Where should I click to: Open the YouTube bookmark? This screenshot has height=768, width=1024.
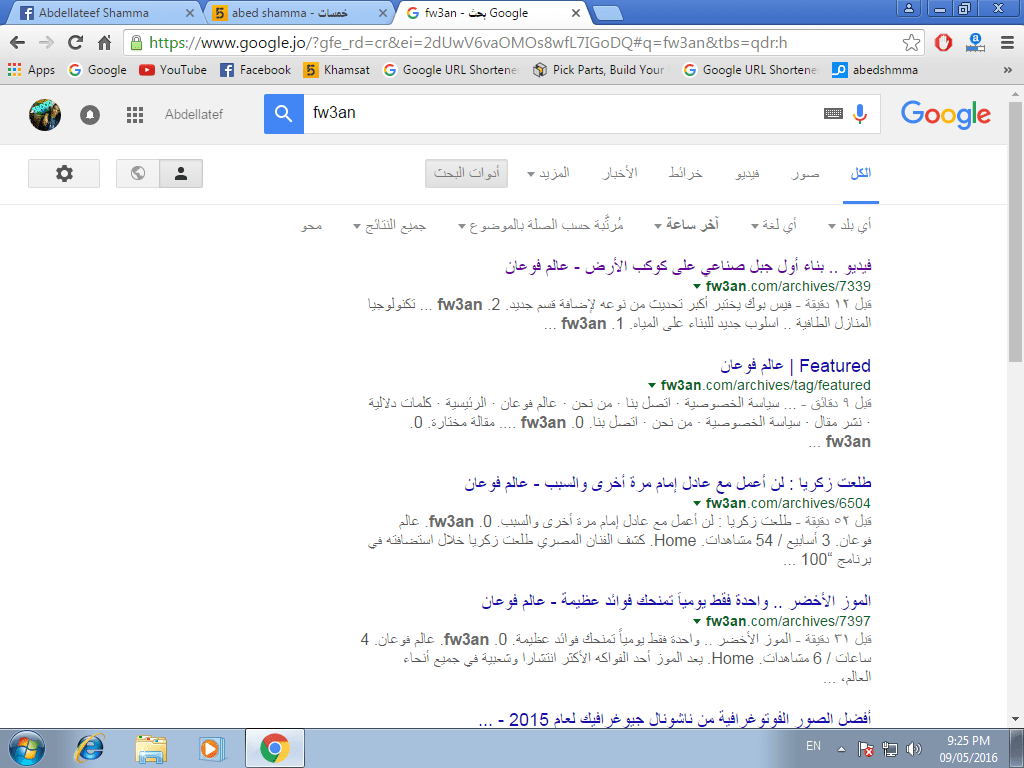pyautogui.click(x=173, y=70)
